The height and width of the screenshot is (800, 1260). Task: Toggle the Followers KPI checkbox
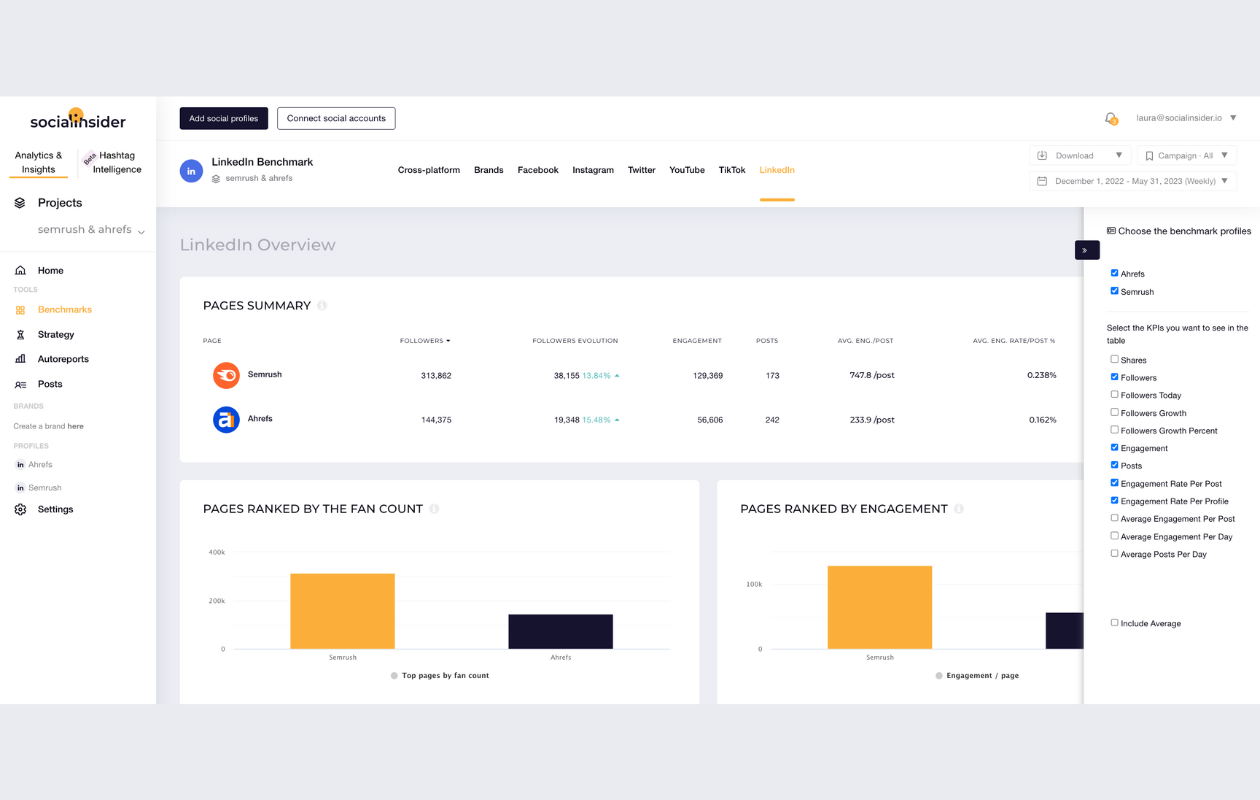point(1114,377)
